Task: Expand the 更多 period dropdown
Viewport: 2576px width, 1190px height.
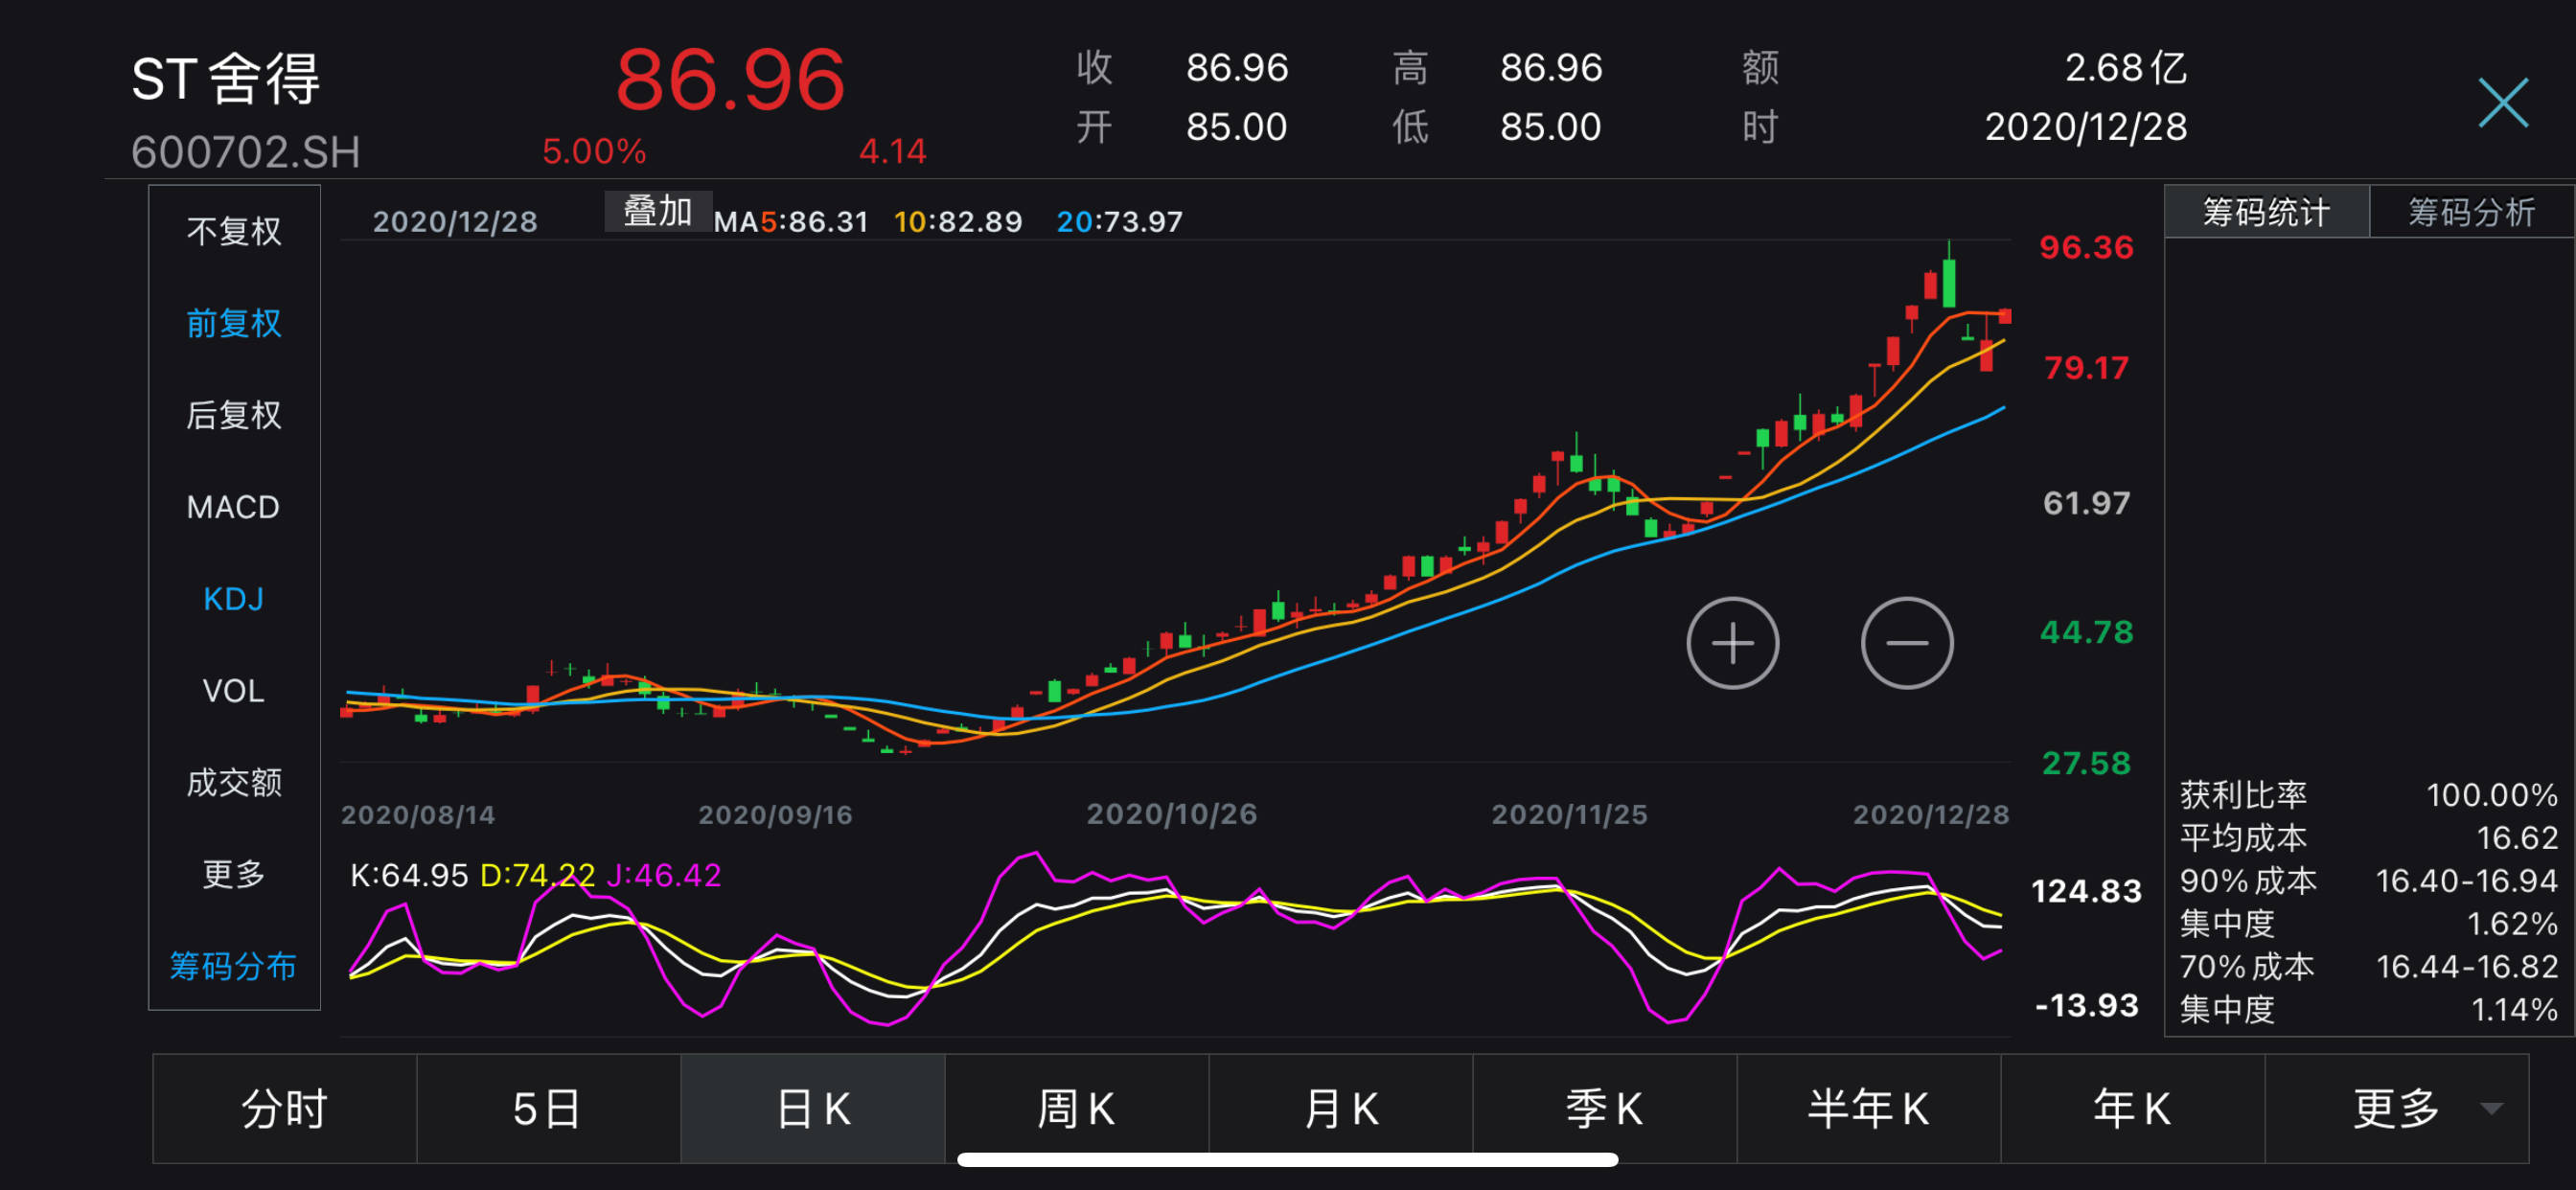Action: click(x=2396, y=1109)
